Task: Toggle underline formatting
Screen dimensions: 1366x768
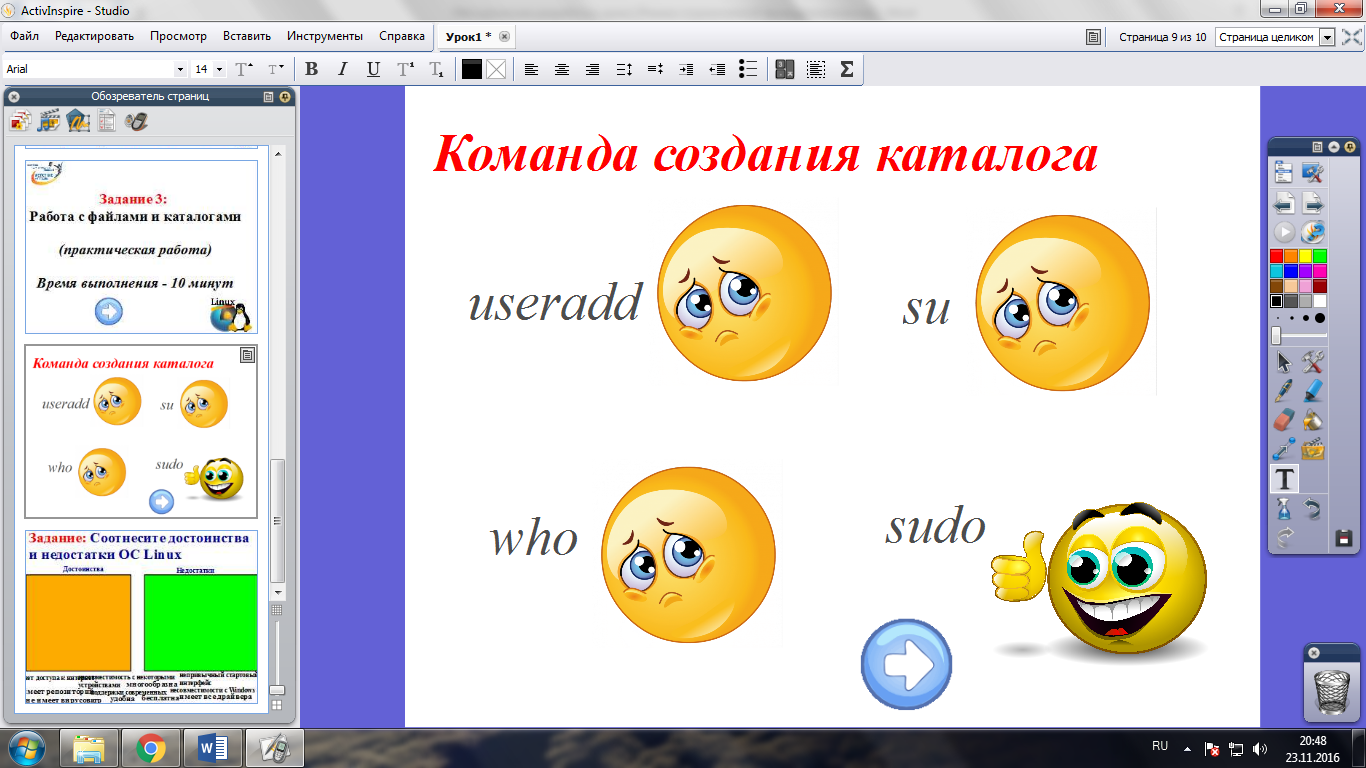Action: click(373, 69)
